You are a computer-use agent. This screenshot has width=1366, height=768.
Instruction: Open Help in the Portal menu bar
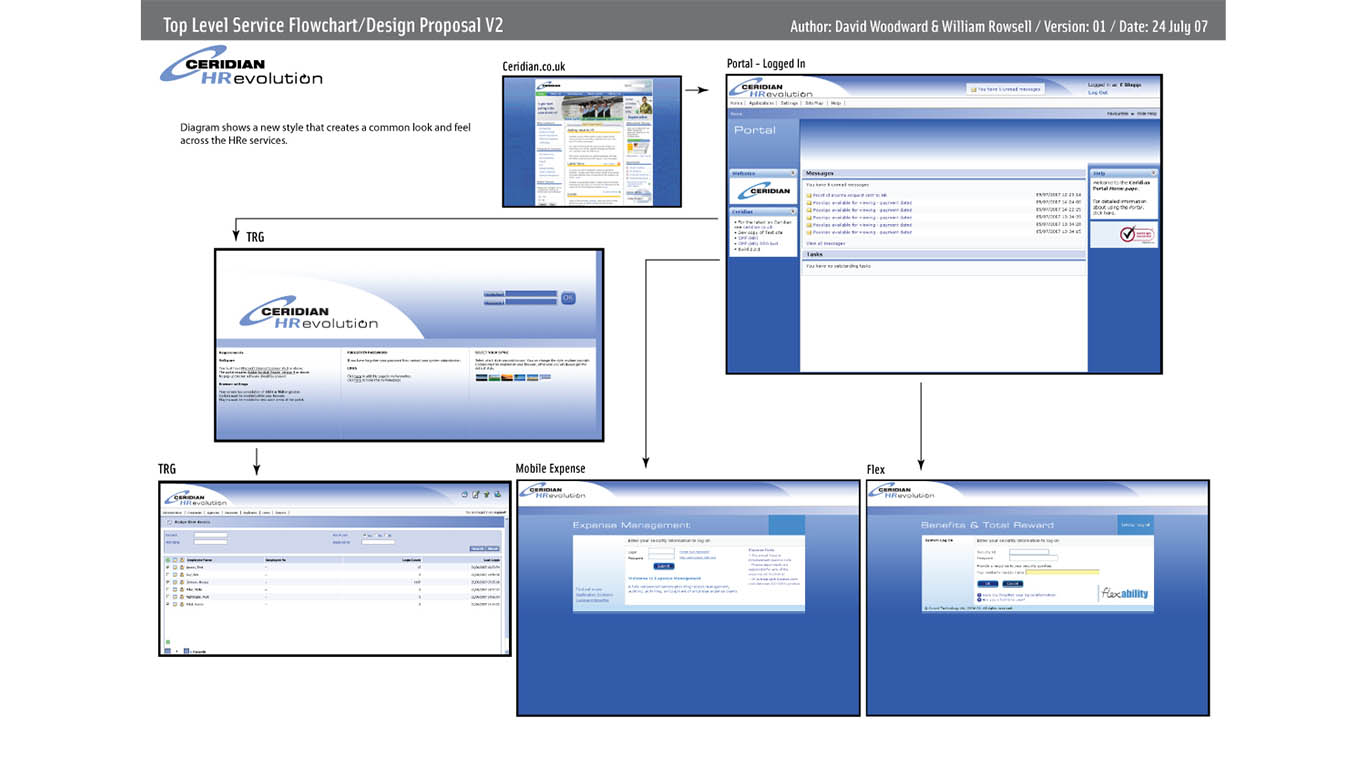coord(836,103)
